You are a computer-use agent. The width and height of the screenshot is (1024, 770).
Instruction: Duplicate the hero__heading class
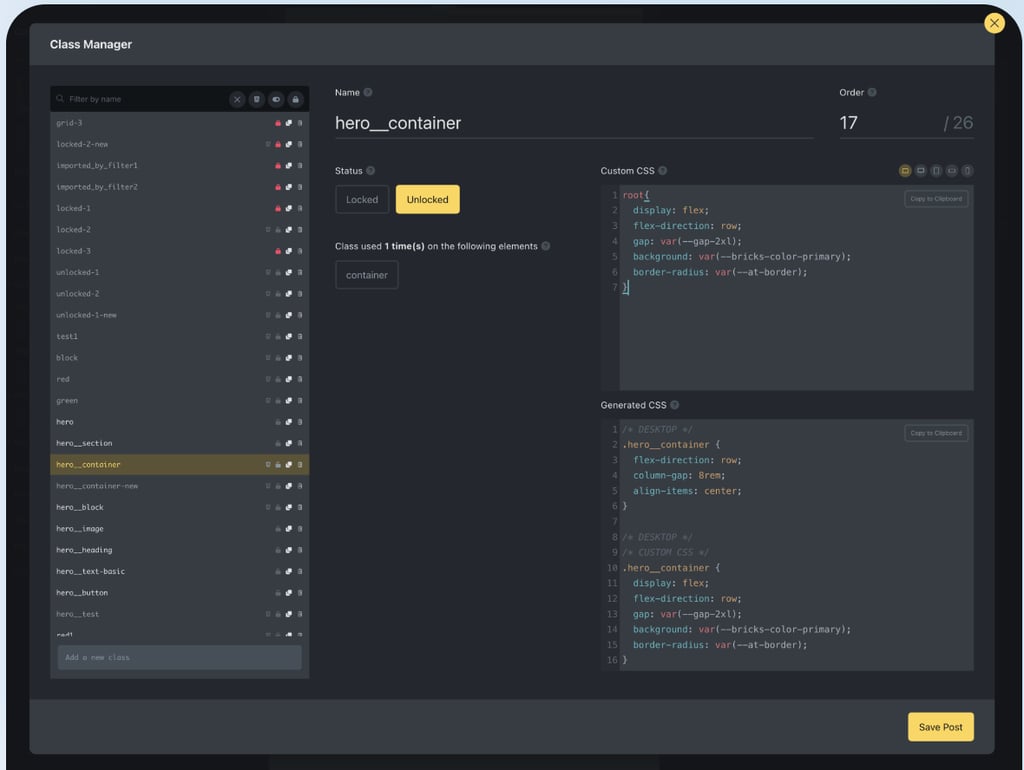[289, 550]
